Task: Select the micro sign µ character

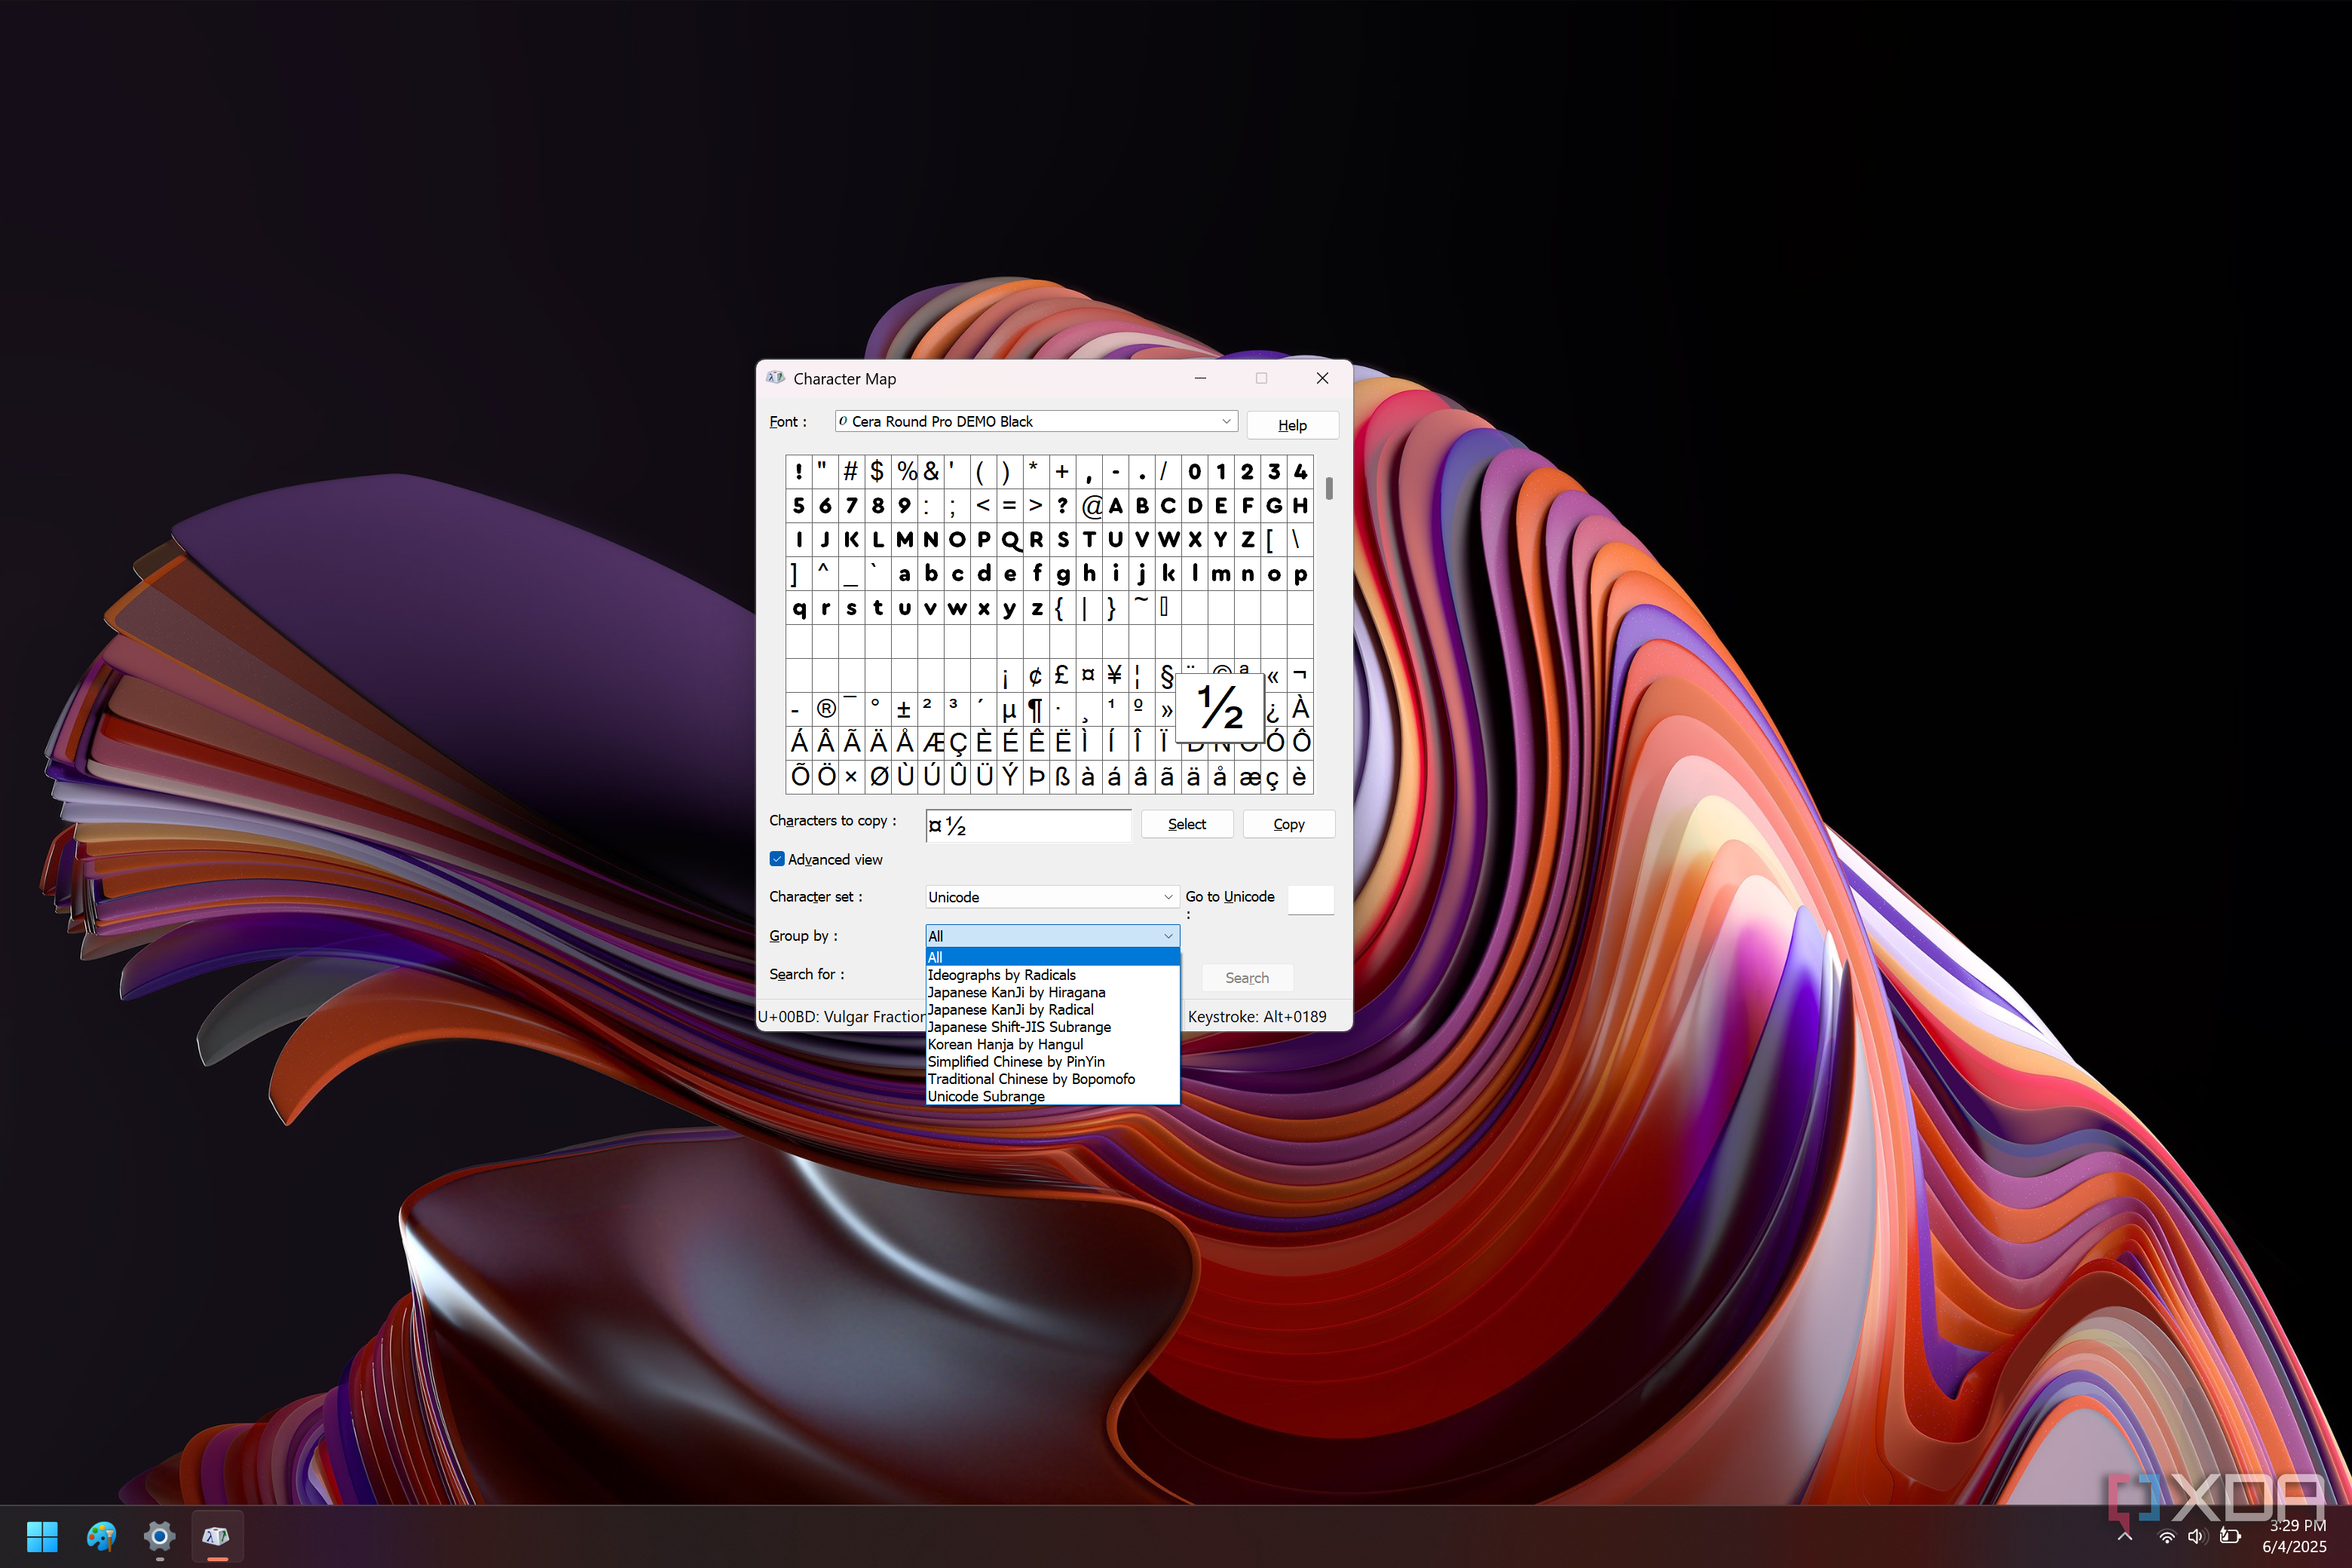Action: 1009,709
